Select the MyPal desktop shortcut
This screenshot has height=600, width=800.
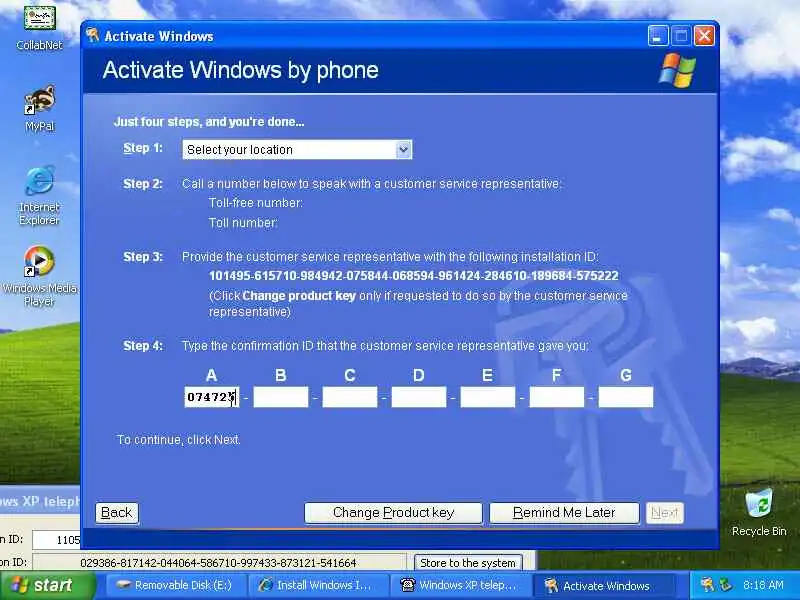click(39, 108)
